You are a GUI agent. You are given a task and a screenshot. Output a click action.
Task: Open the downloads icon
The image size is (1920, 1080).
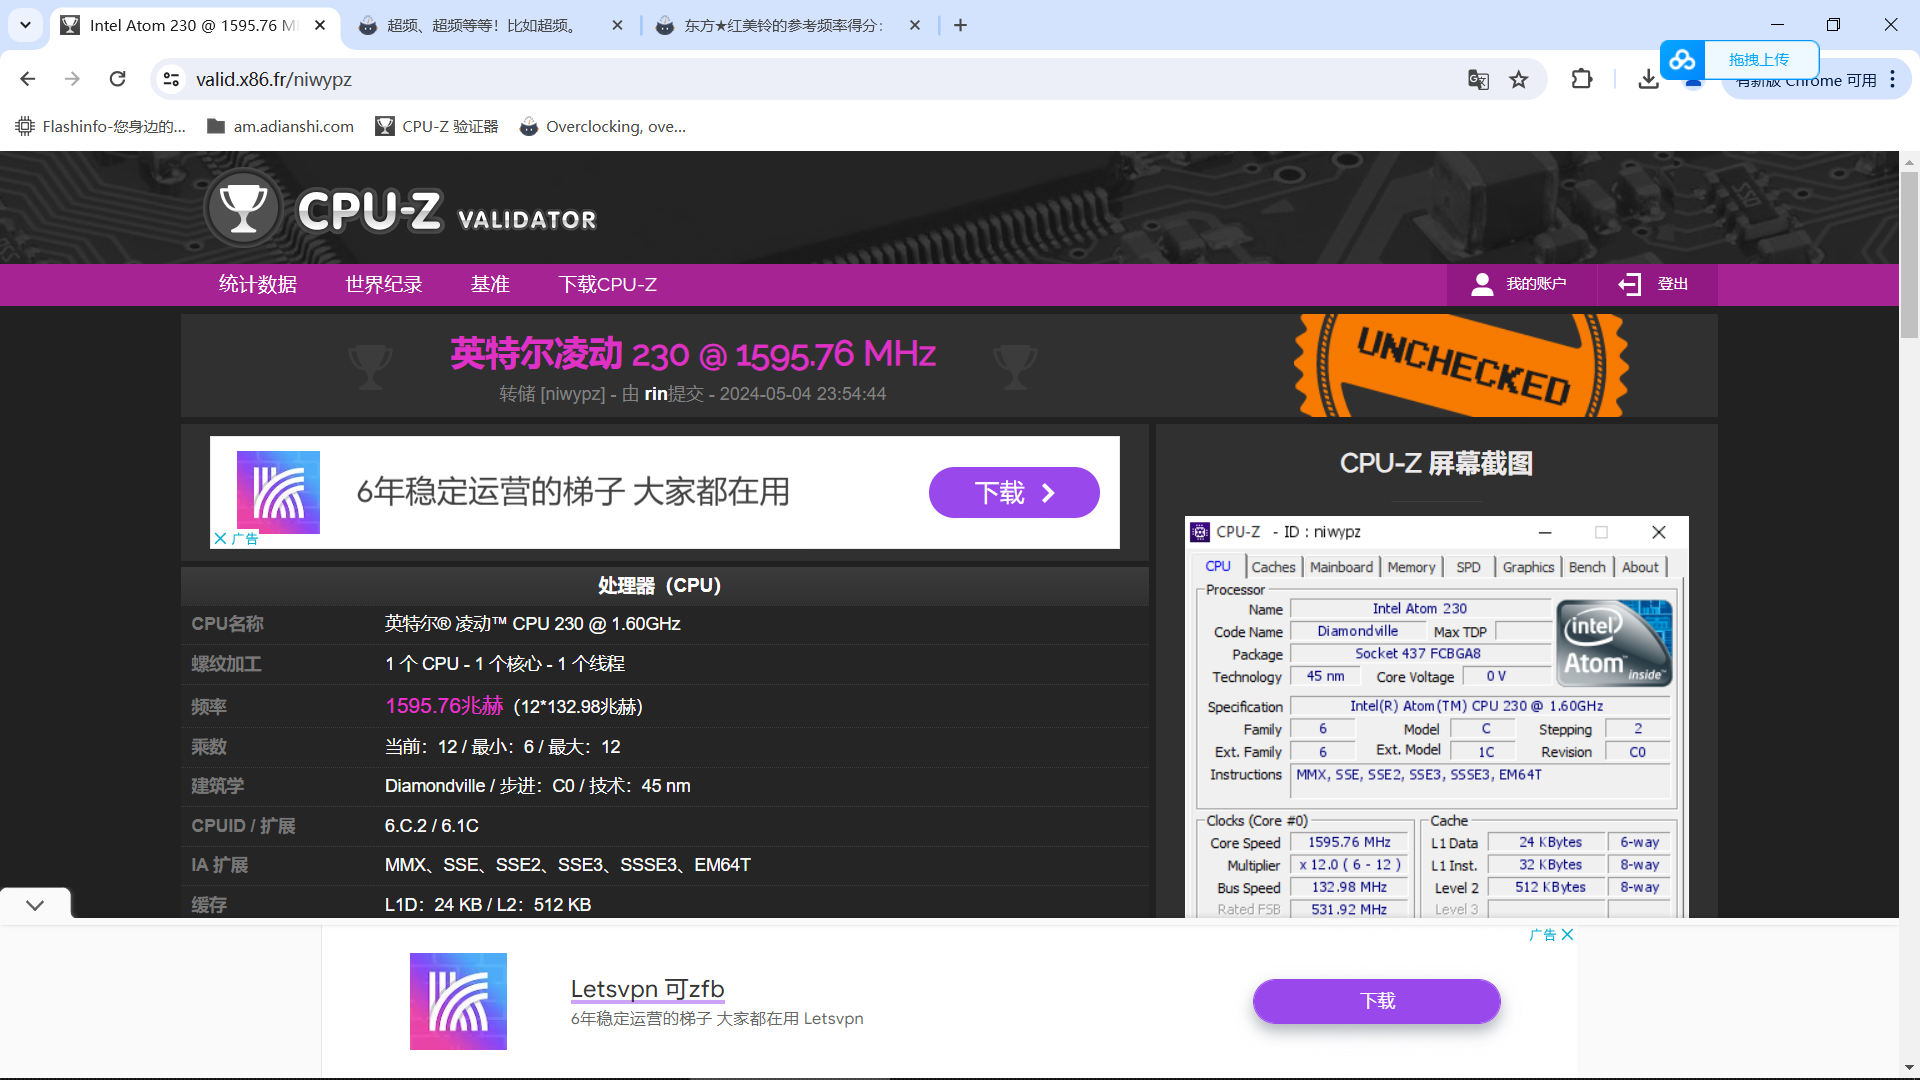click(x=1648, y=79)
